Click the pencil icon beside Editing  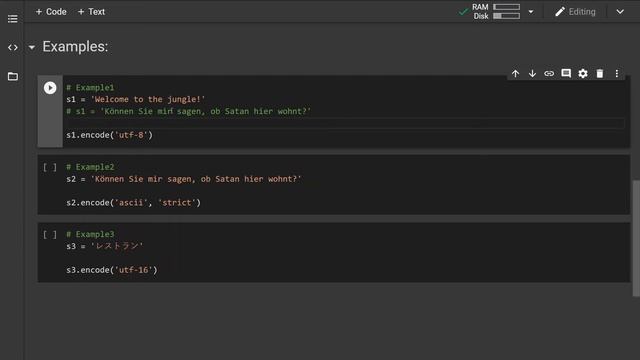[560, 12]
